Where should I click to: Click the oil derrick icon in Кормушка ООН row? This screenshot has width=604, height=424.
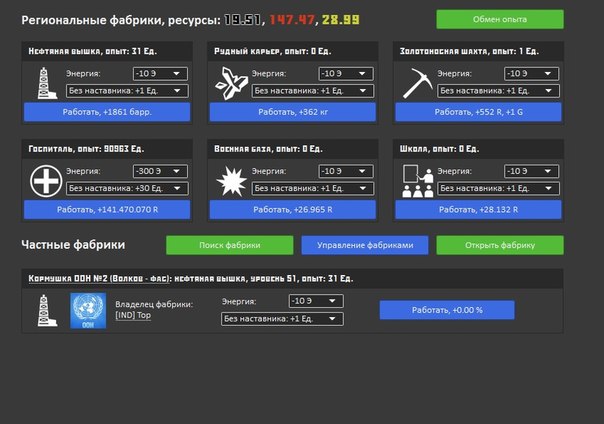click(47, 310)
